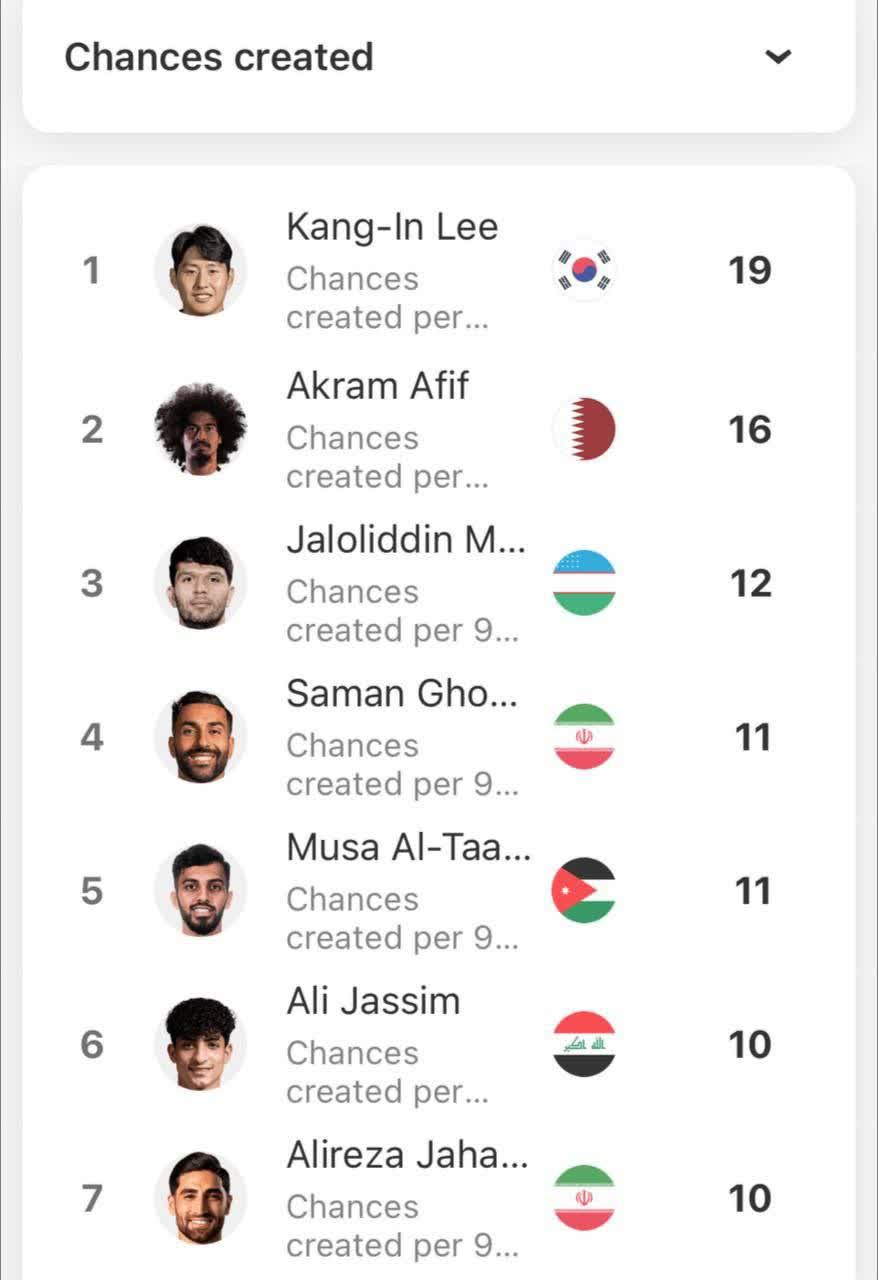878x1280 pixels.
Task: Open Akram Afif player name link
Action: pos(378,386)
